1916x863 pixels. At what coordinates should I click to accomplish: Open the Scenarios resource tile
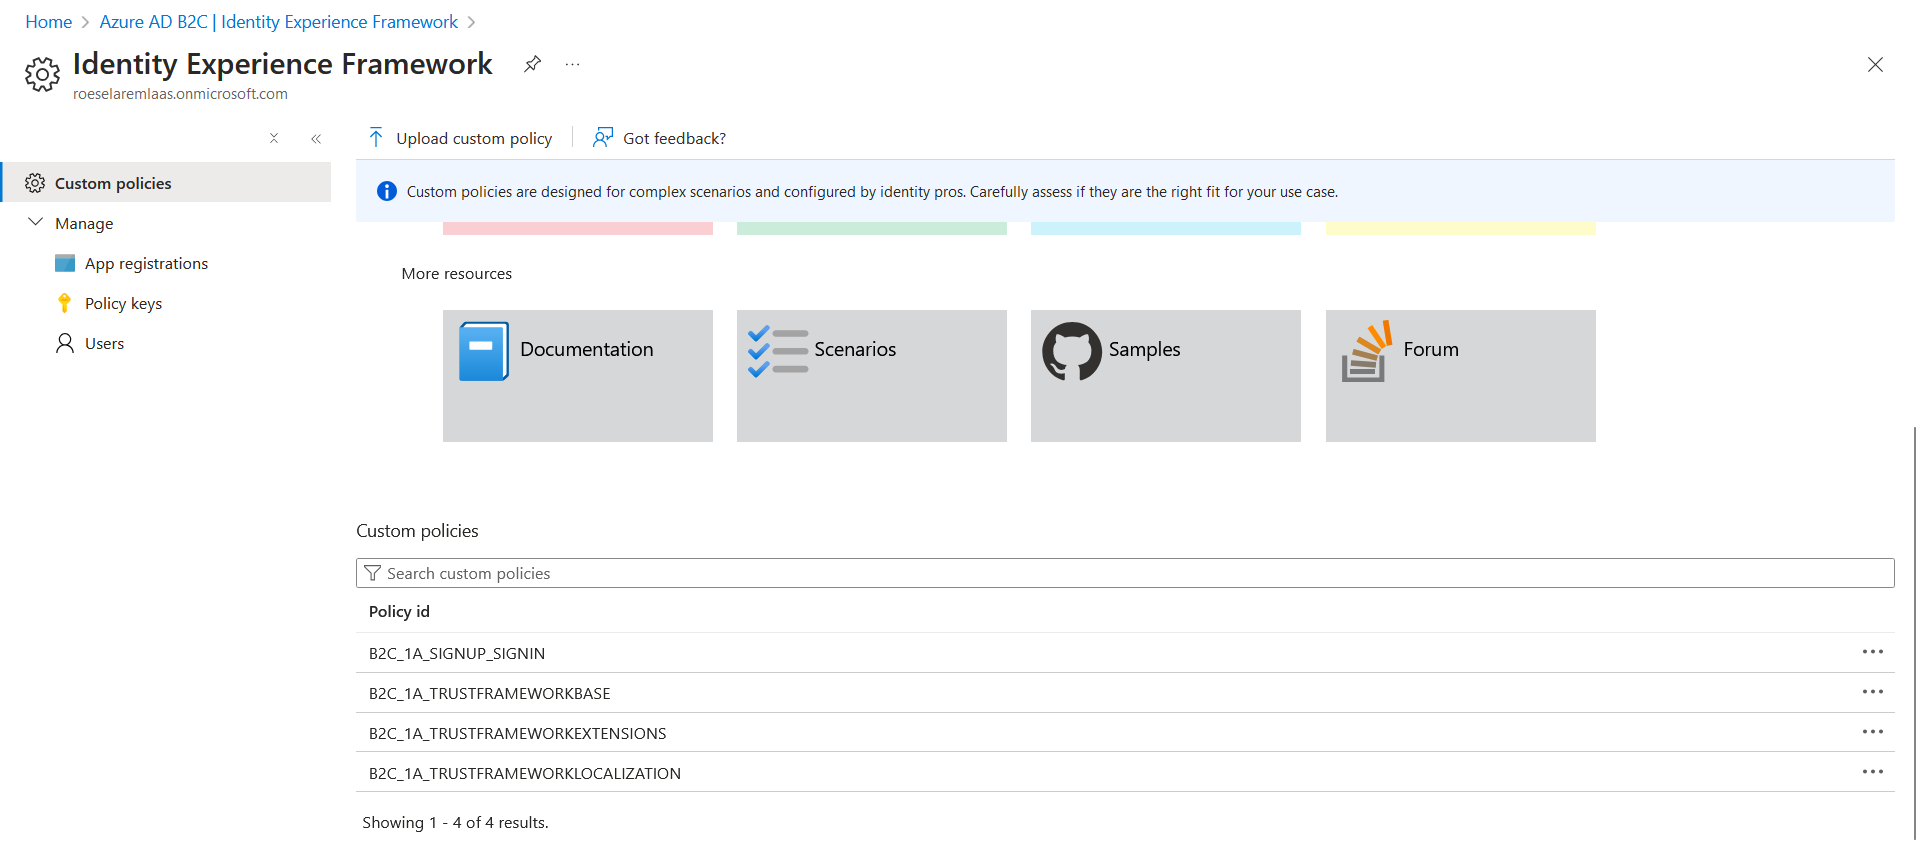point(872,376)
